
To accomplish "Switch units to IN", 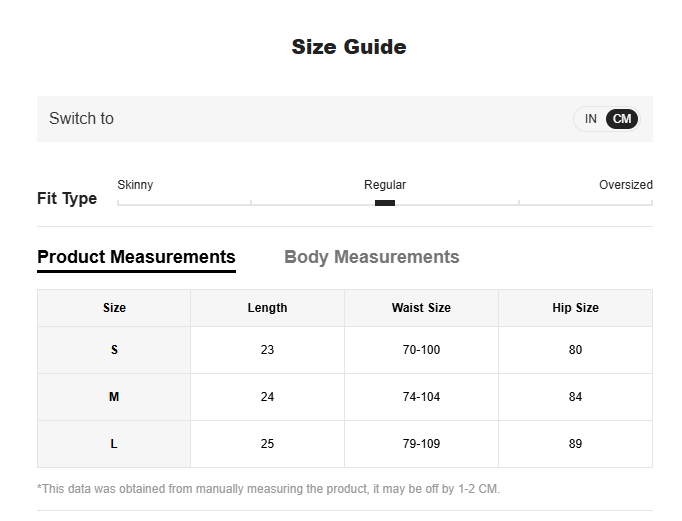I will (x=591, y=119).
